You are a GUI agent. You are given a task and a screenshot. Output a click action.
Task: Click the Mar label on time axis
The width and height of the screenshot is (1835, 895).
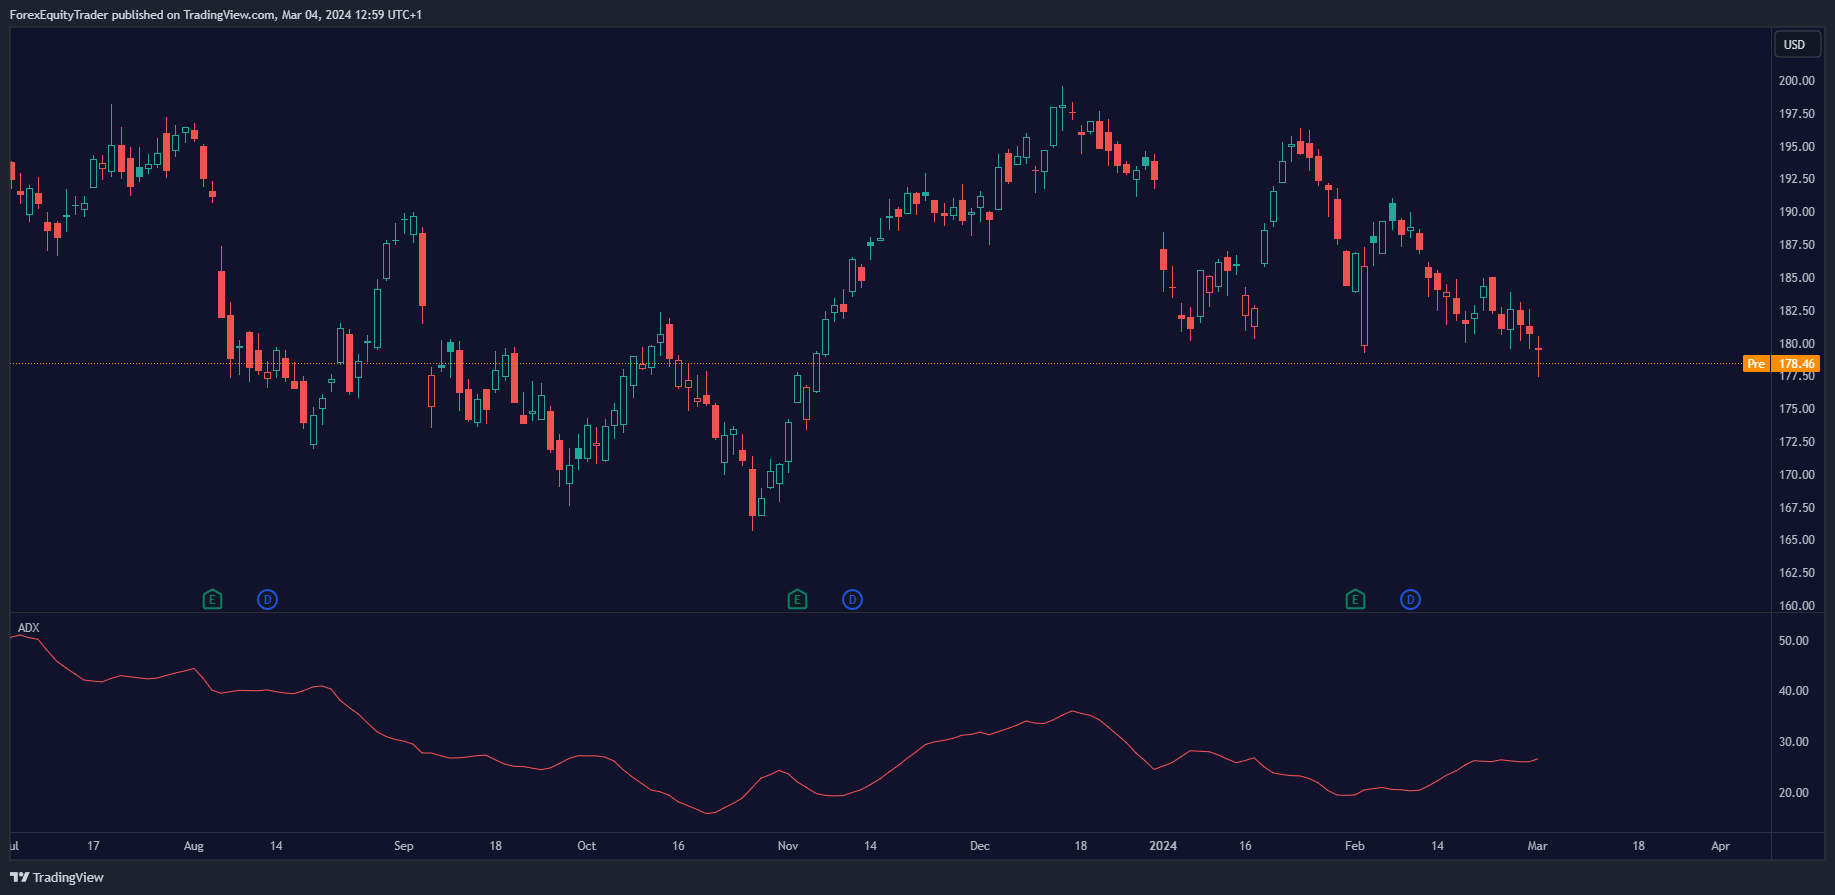1538,846
